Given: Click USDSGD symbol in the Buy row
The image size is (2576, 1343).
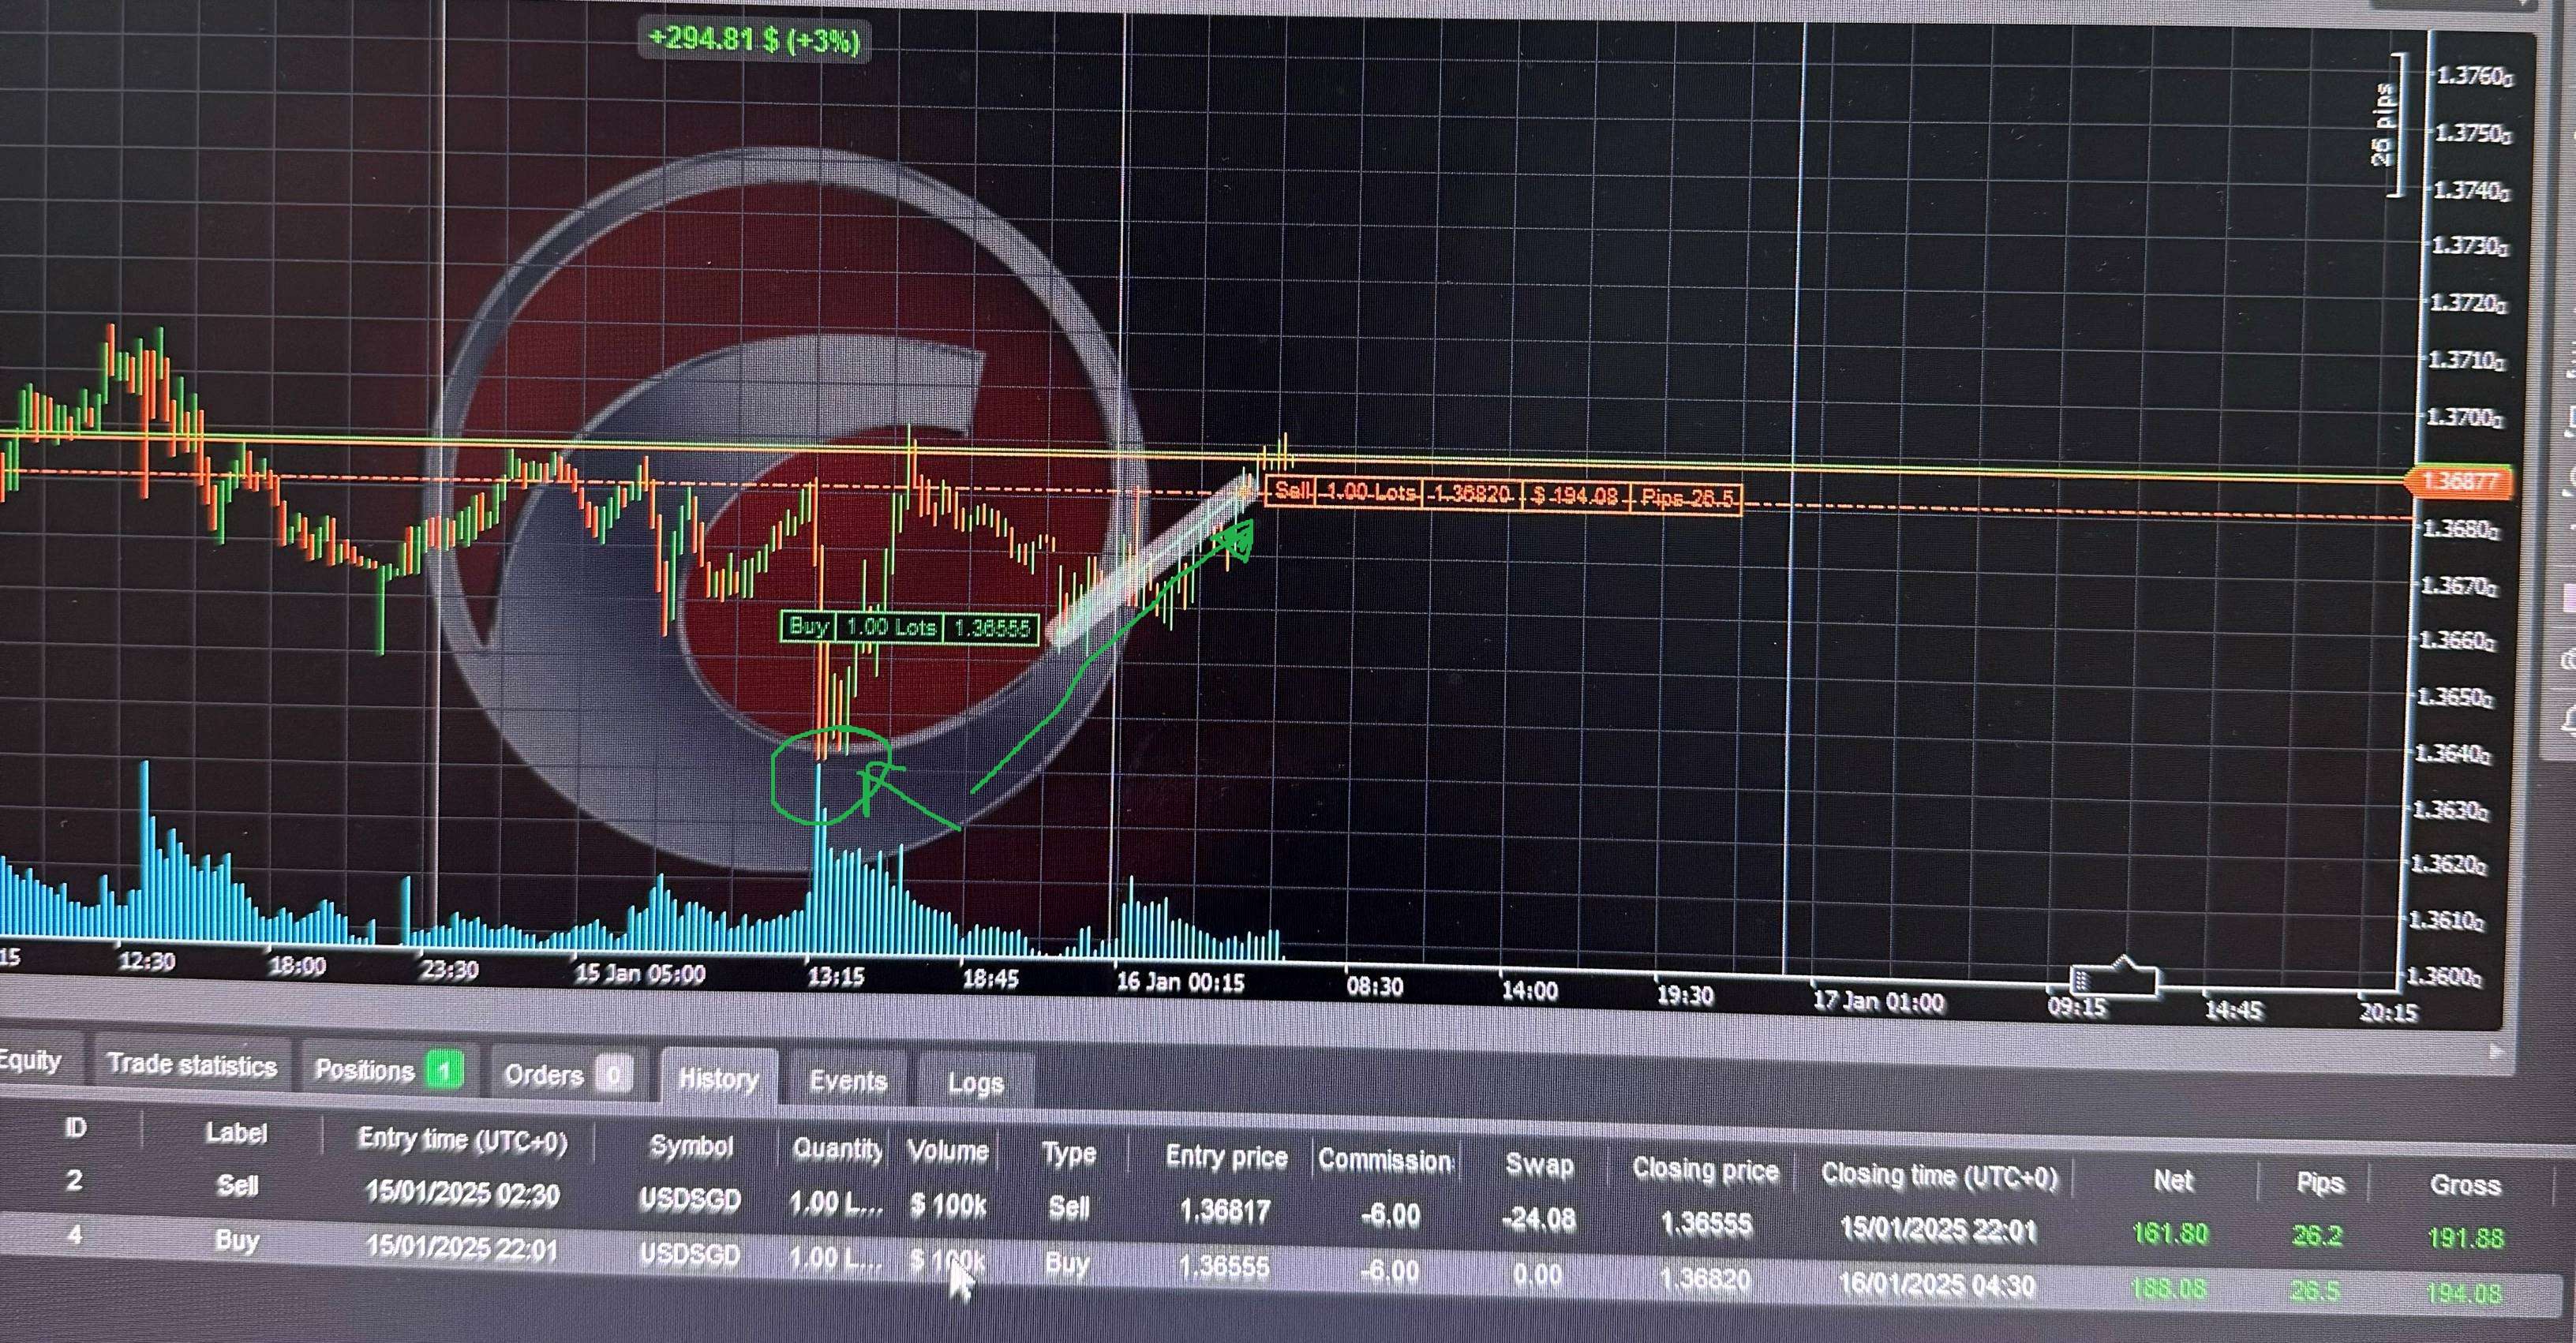Looking at the screenshot, I should (690, 1254).
